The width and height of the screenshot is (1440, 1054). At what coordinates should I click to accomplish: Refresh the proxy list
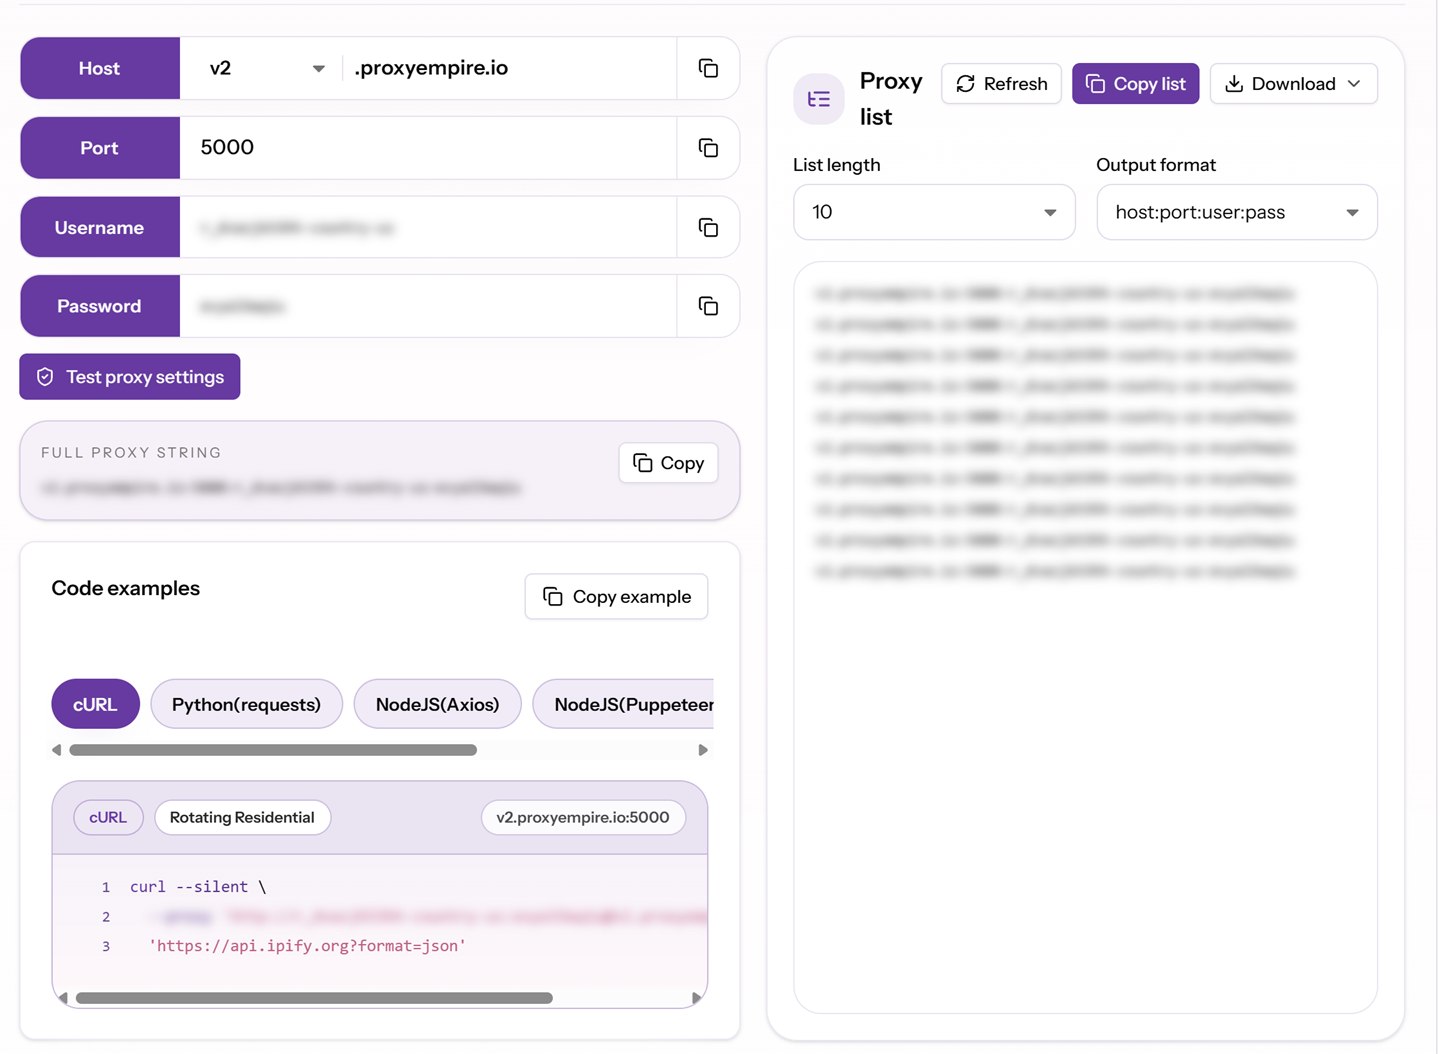tap(1001, 84)
